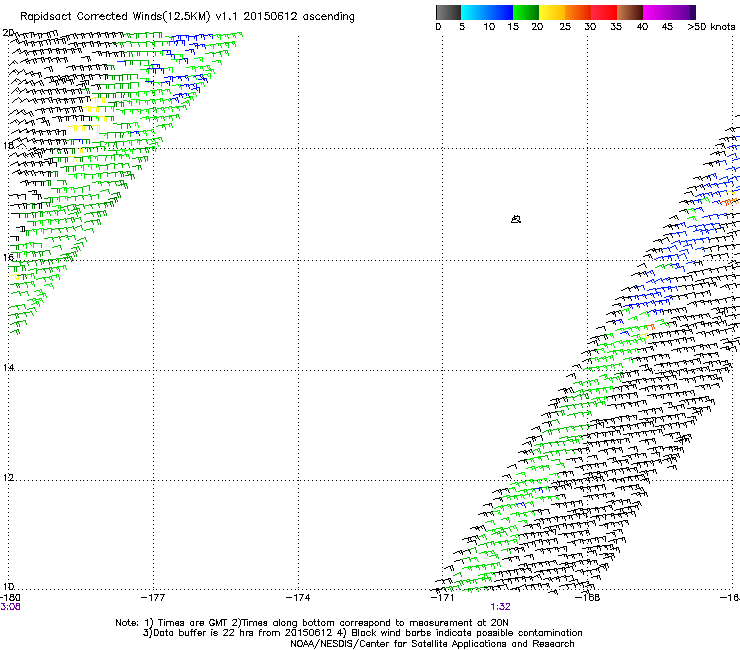Image resolution: width=740 pixels, height=650 pixels.
Task: Click the latitude 12 axis label
Action: [x=8, y=478]
